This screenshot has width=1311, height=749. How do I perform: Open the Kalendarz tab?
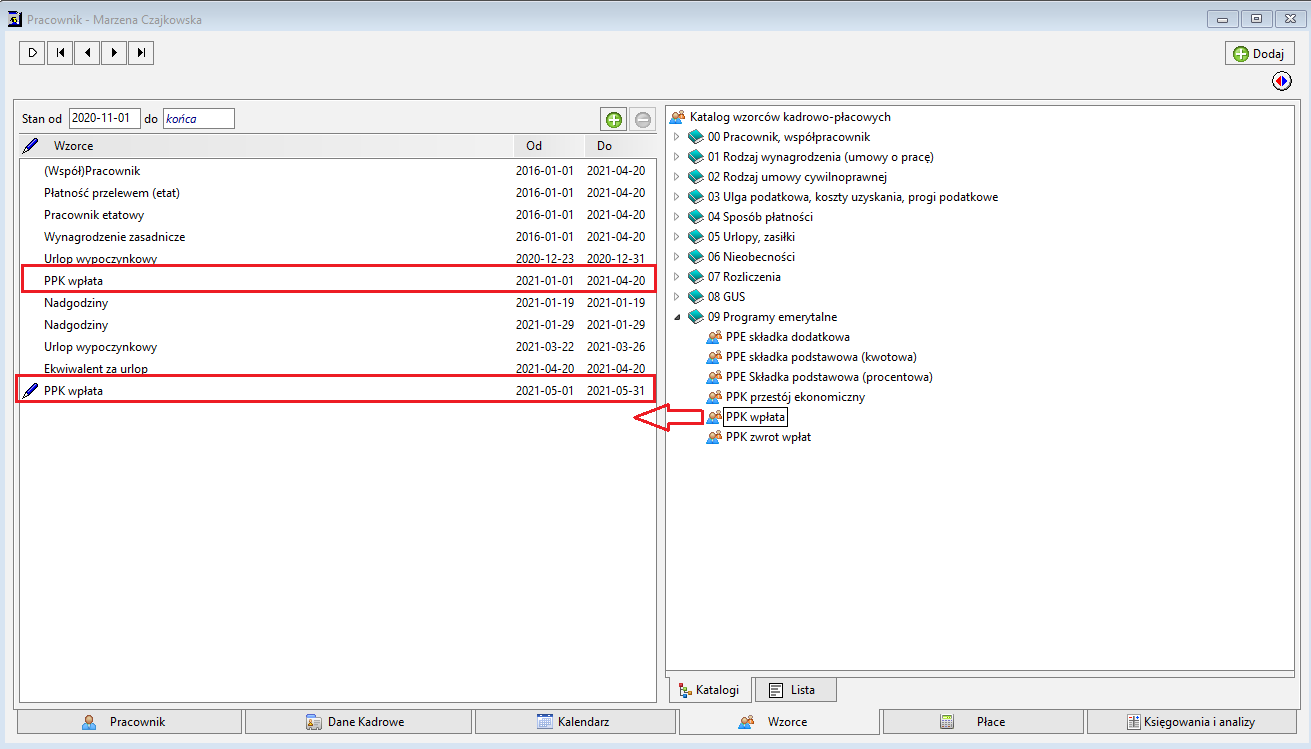point(575,721)
